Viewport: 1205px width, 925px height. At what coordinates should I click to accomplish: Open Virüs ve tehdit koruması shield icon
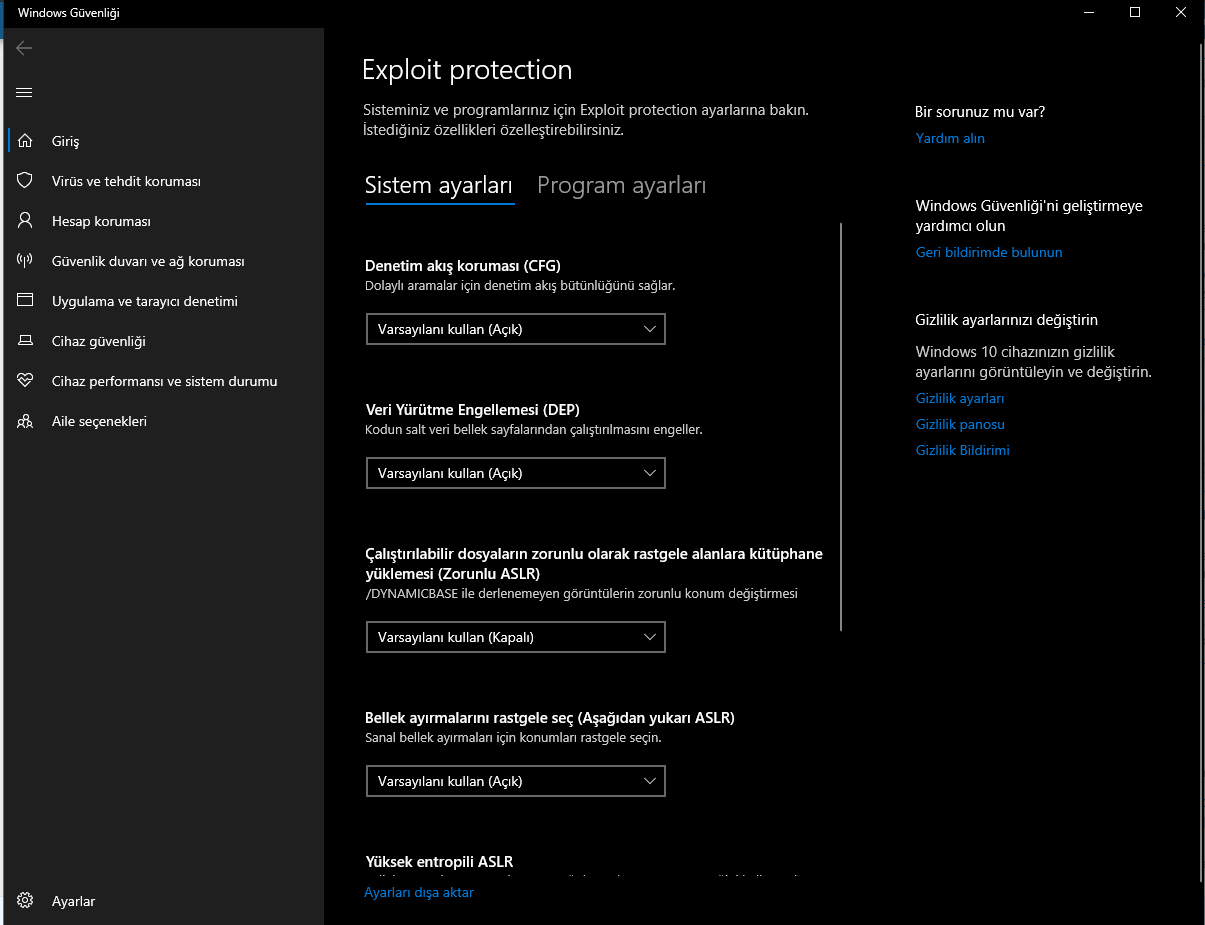(25, 181)
